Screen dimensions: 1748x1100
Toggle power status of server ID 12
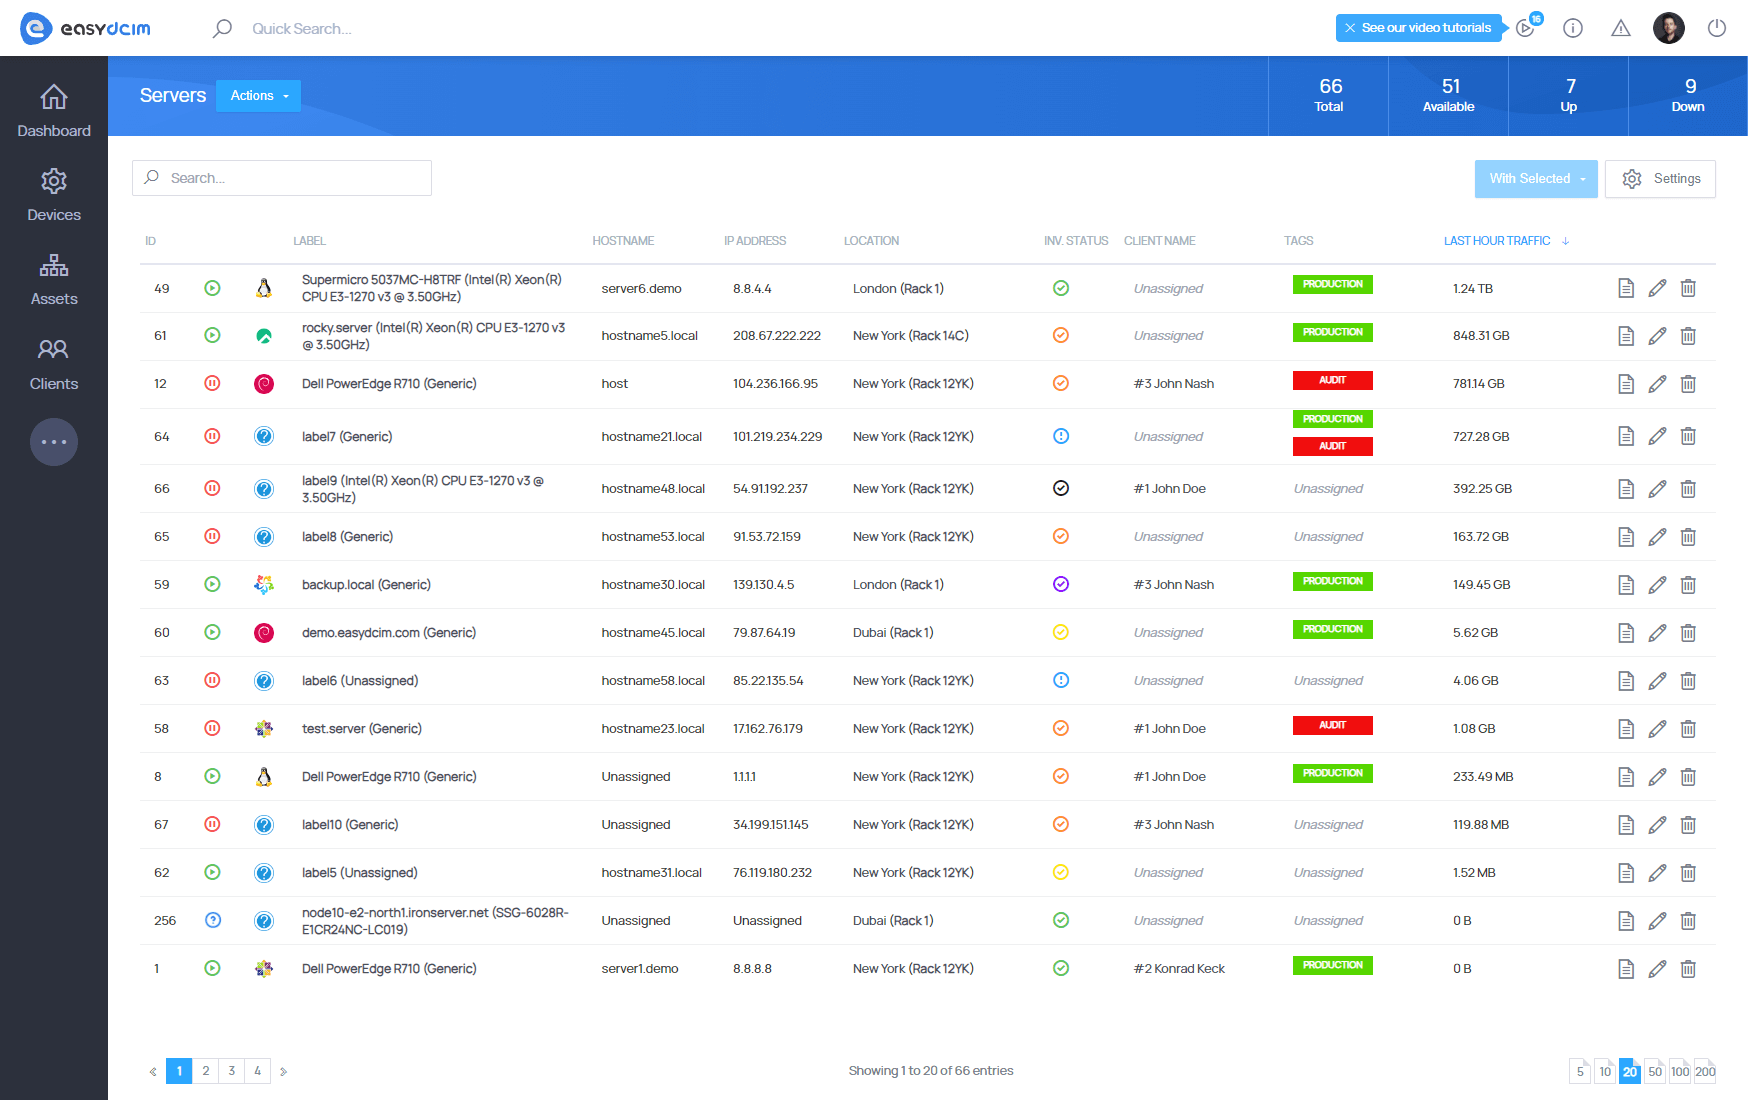(212, 384)
